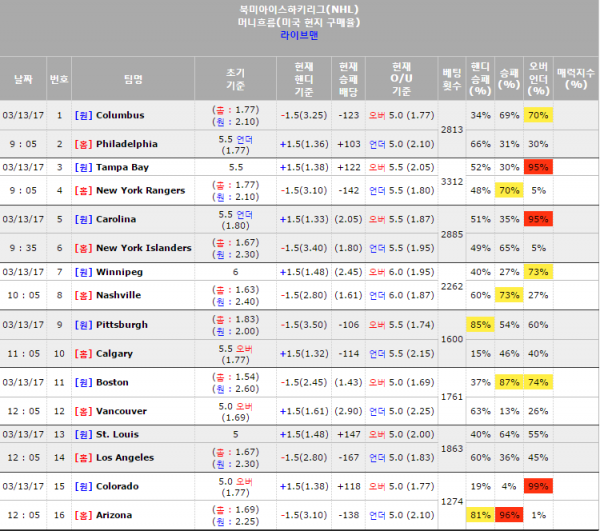Image resolution: width=600 pixels, height=531 pixels.
Task: Click New York Rangers' -142 moneyline odds
Action: (349, 191)
